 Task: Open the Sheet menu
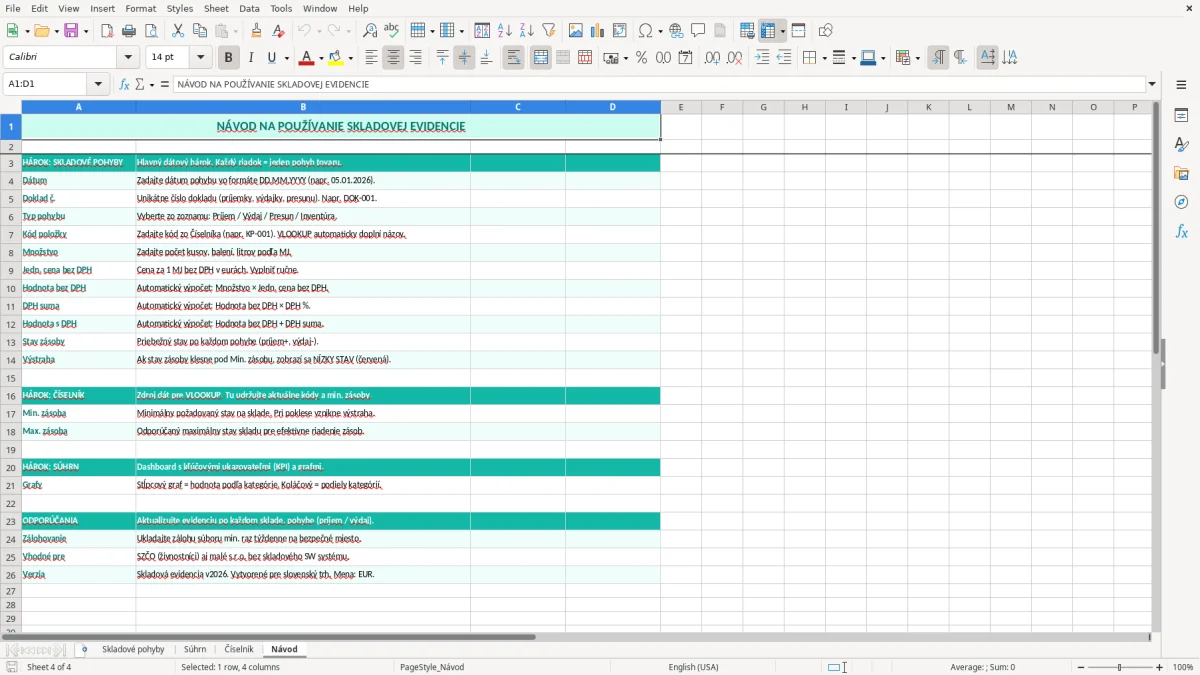click(x=216, y=8)
